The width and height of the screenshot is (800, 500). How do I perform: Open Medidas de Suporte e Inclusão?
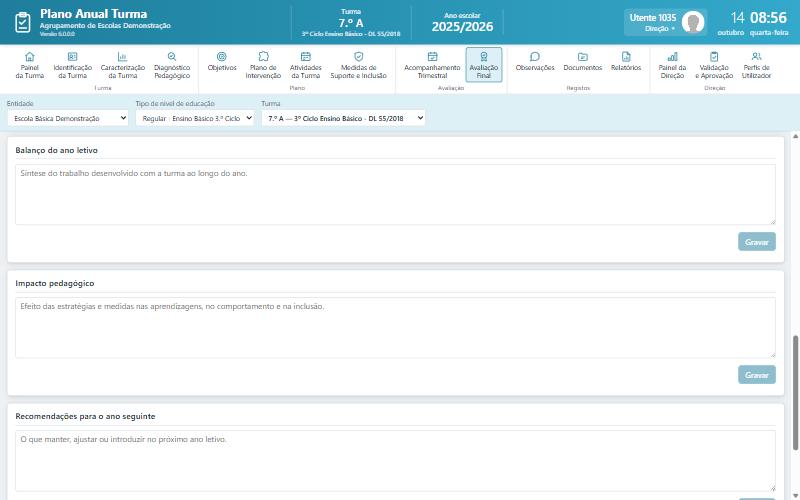click(358, 65)
